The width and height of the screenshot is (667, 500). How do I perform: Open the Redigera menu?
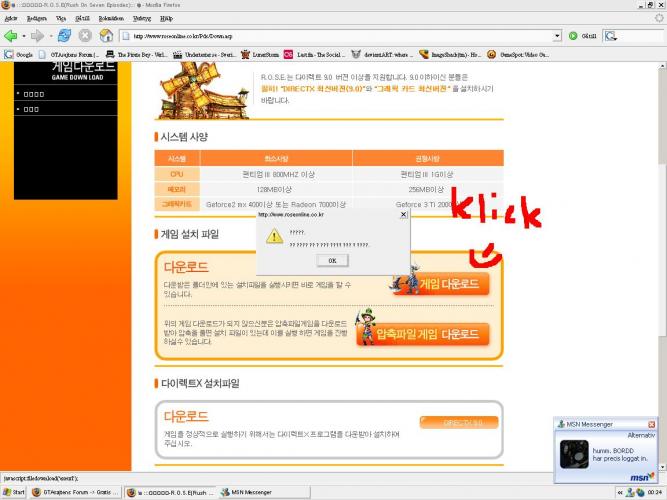point(37,19)
